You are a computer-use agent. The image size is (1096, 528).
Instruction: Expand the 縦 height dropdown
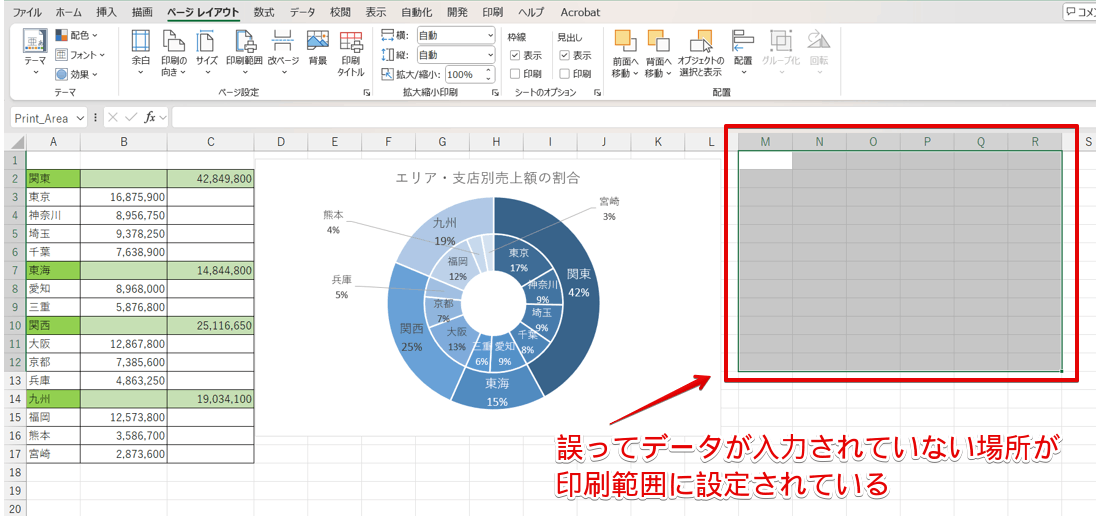[490, 55]
